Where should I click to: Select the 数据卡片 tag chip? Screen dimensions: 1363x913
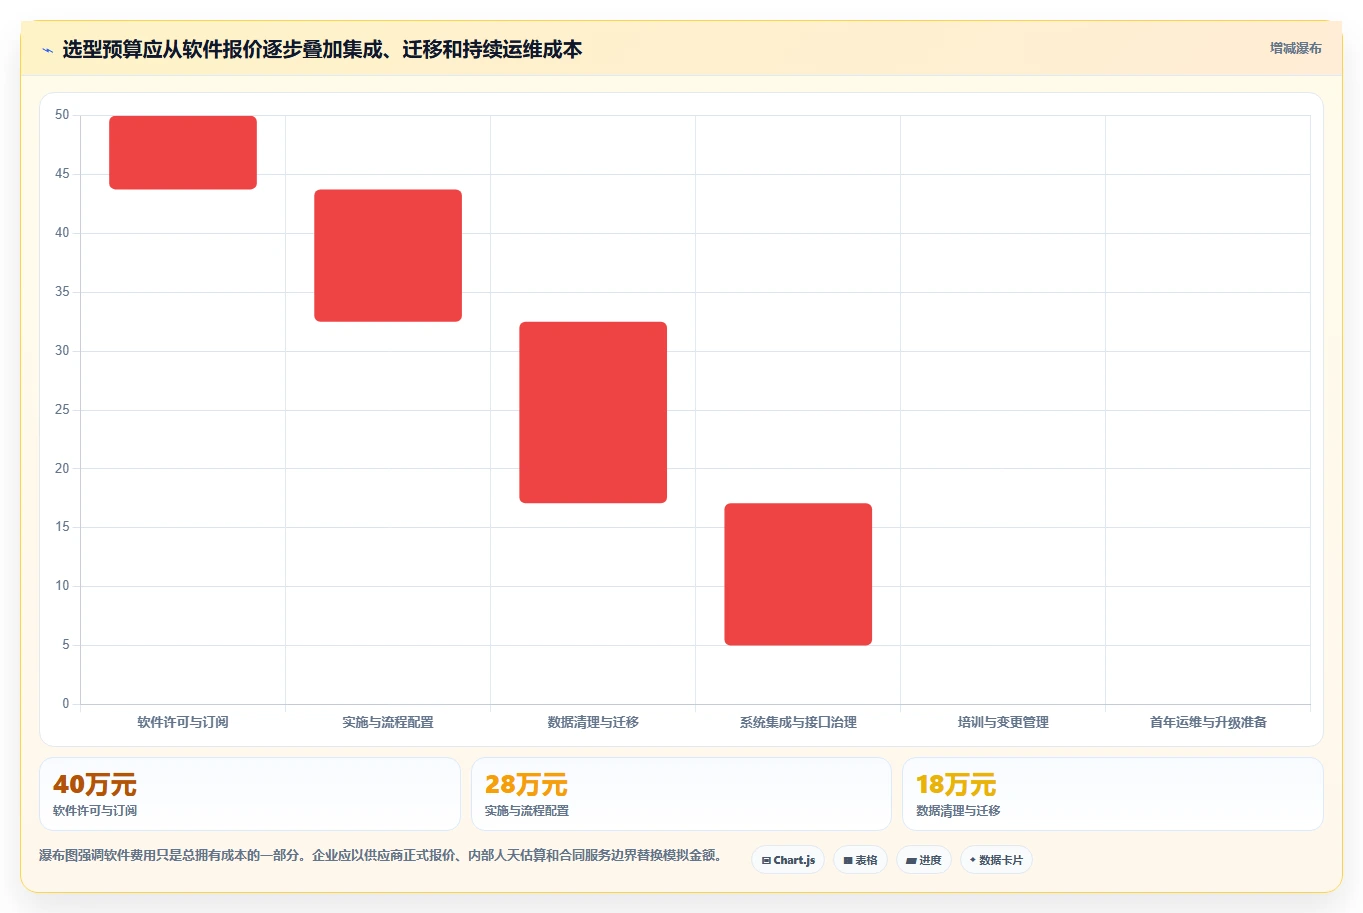(x=996, y=860)
